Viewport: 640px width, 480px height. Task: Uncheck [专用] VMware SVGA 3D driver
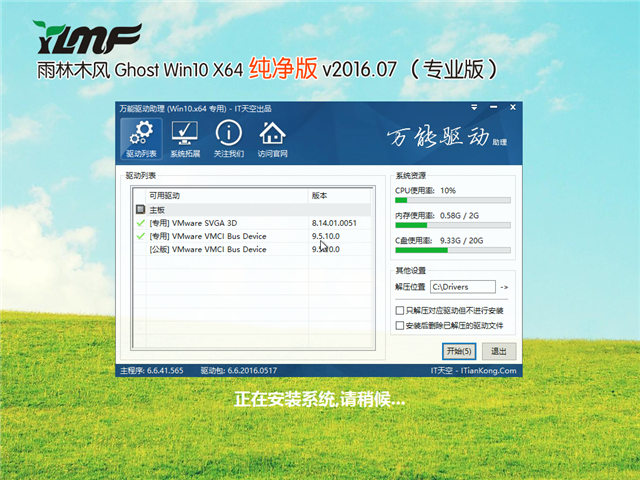[141, 223]
